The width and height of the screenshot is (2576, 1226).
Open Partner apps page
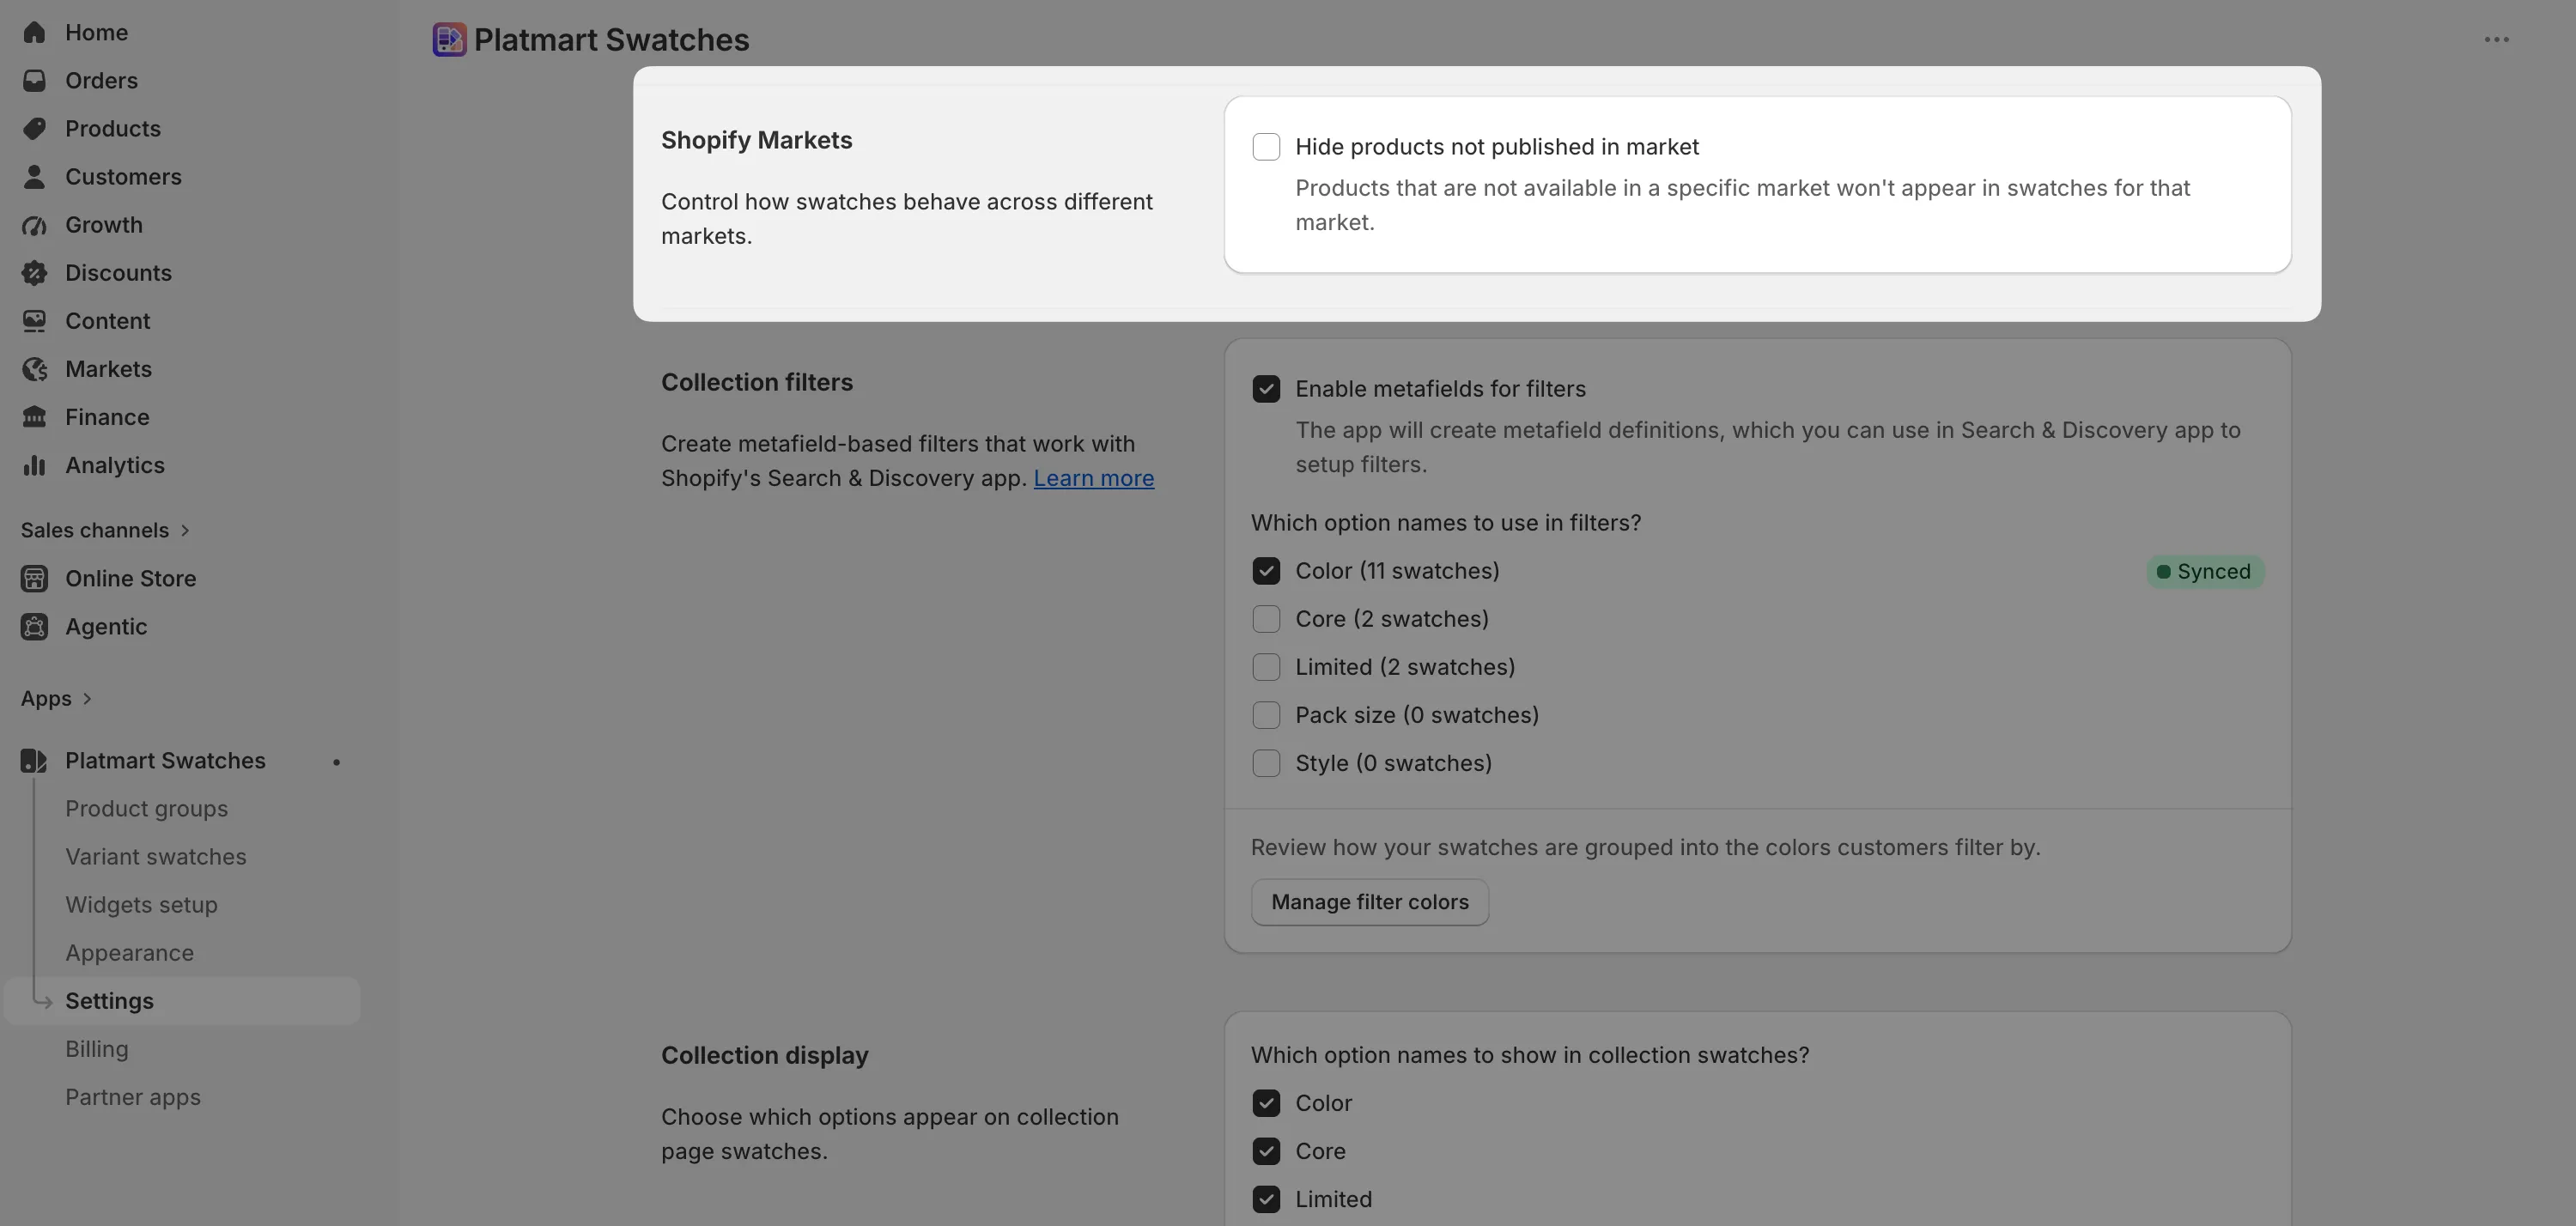pyautogui.click(x=133, y=1096)
